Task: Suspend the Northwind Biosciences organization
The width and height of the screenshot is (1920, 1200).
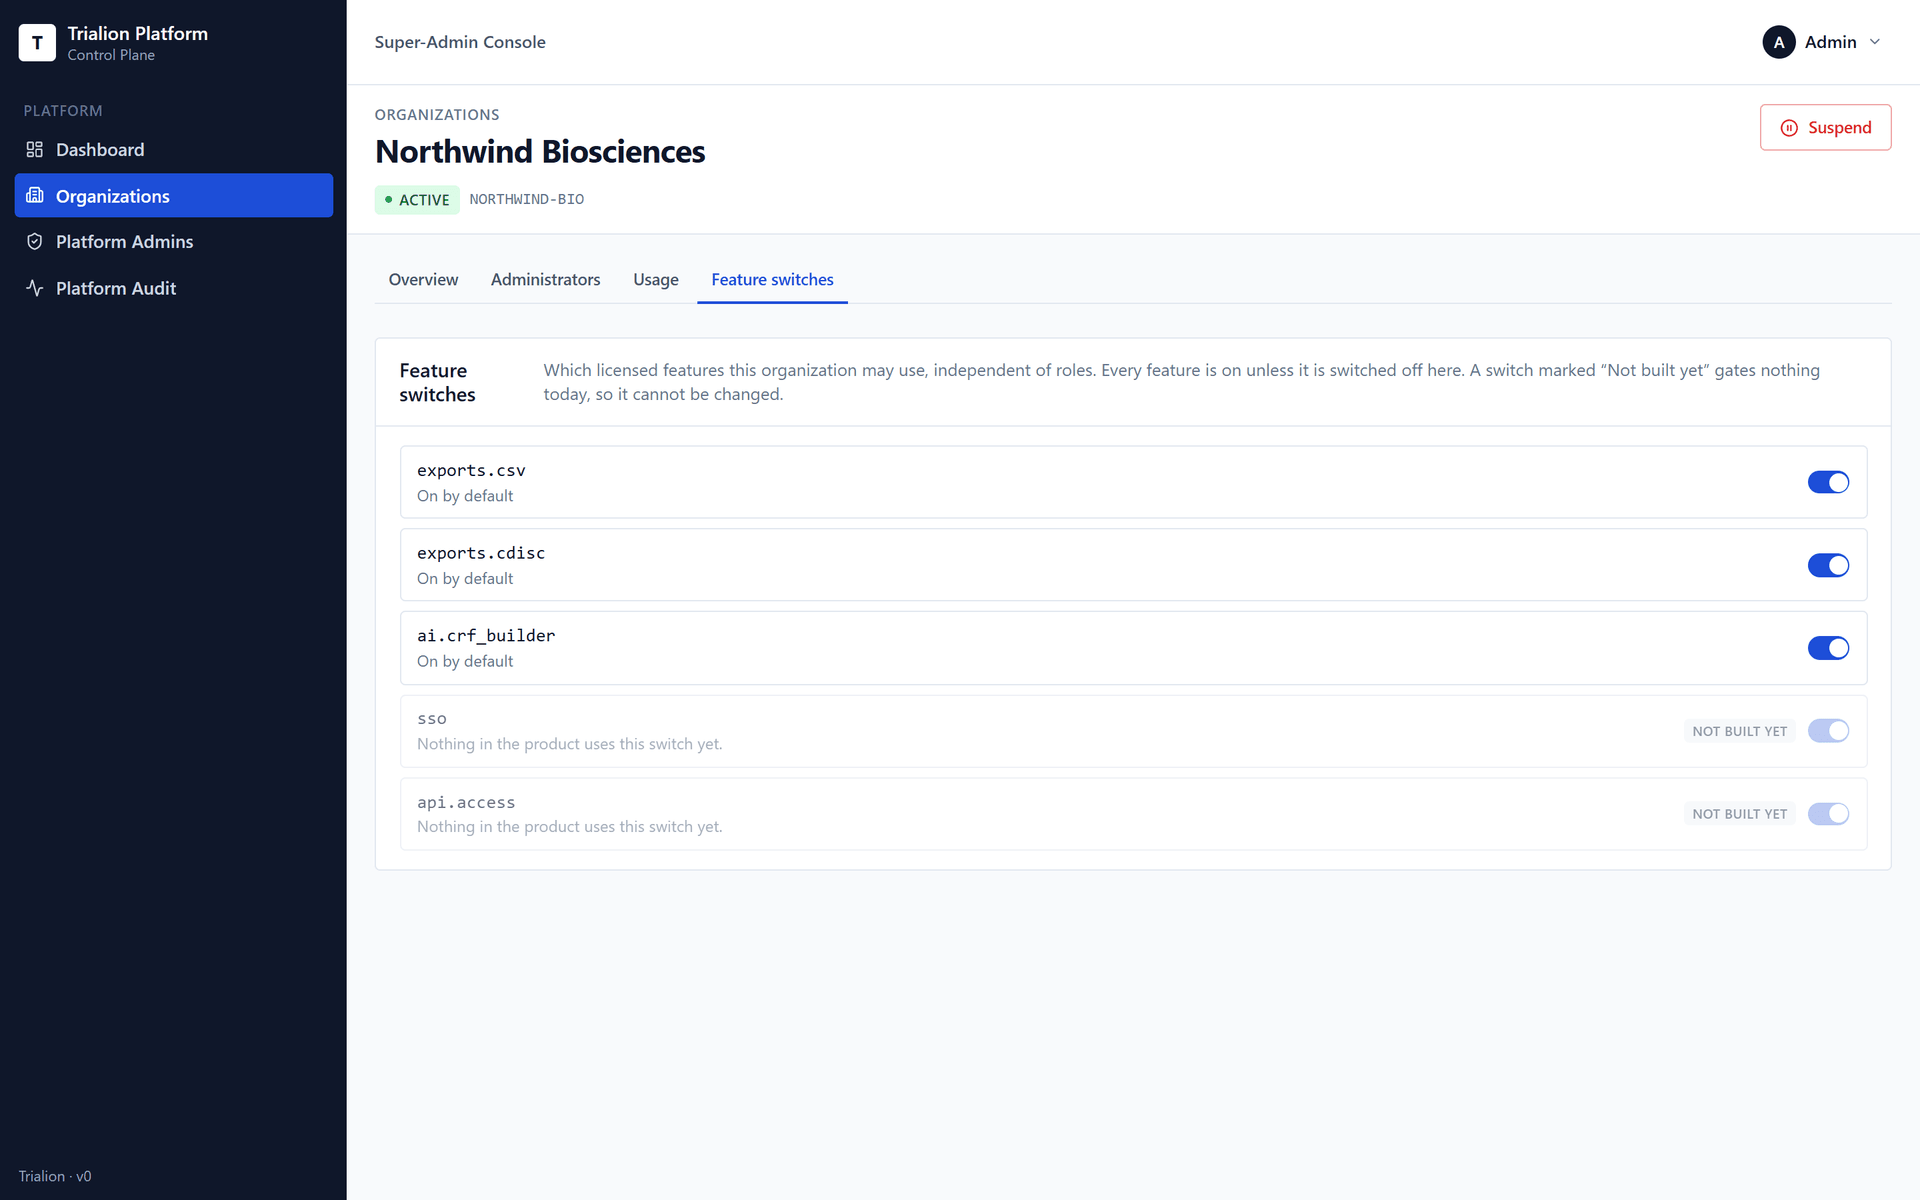Action: click(1825, 128)
